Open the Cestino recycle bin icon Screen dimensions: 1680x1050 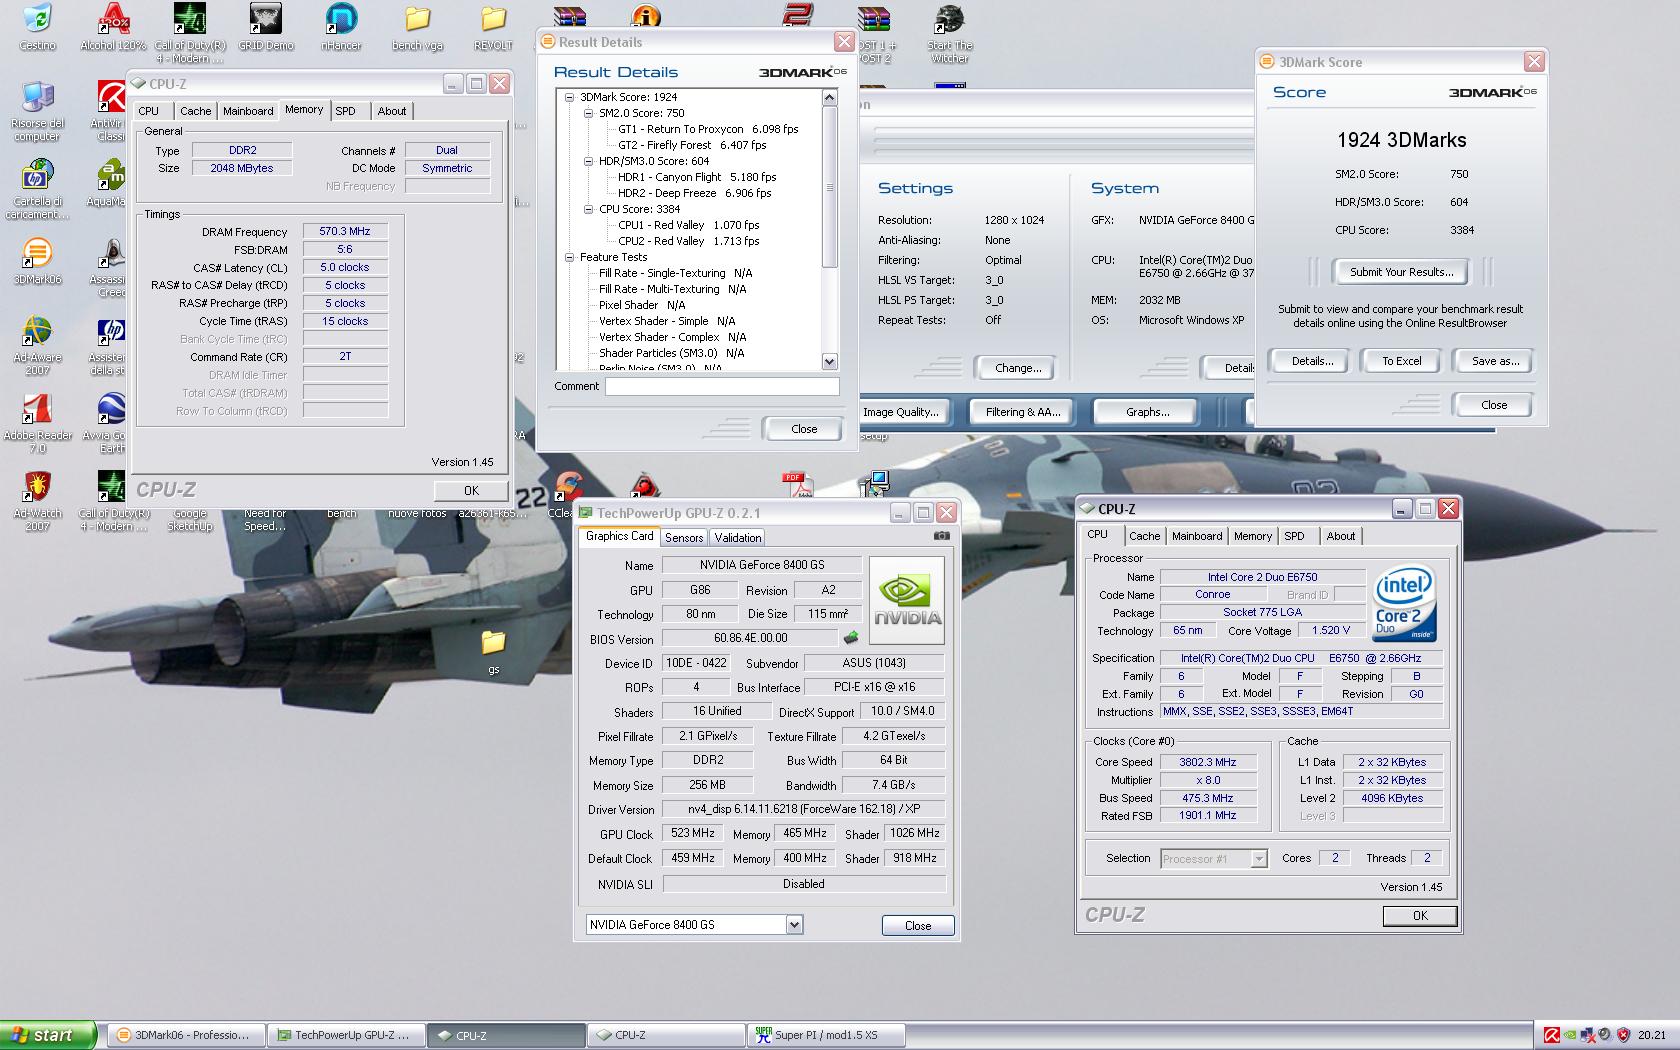tap(37, 26)
